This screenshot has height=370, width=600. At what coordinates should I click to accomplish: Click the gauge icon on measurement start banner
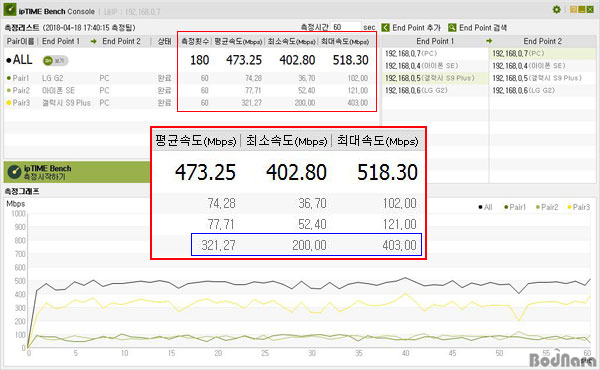click(x=14, y=172)
